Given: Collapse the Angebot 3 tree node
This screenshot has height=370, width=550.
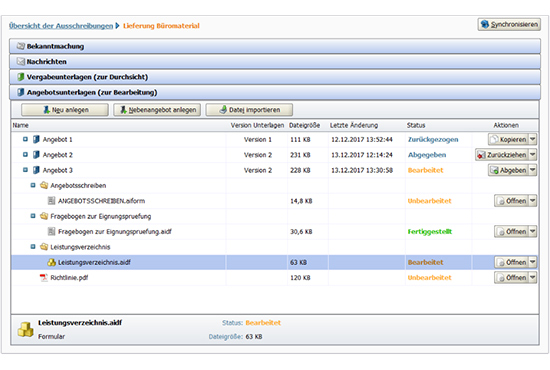Looking at the screenshot, I should click(x=25, y=170).
